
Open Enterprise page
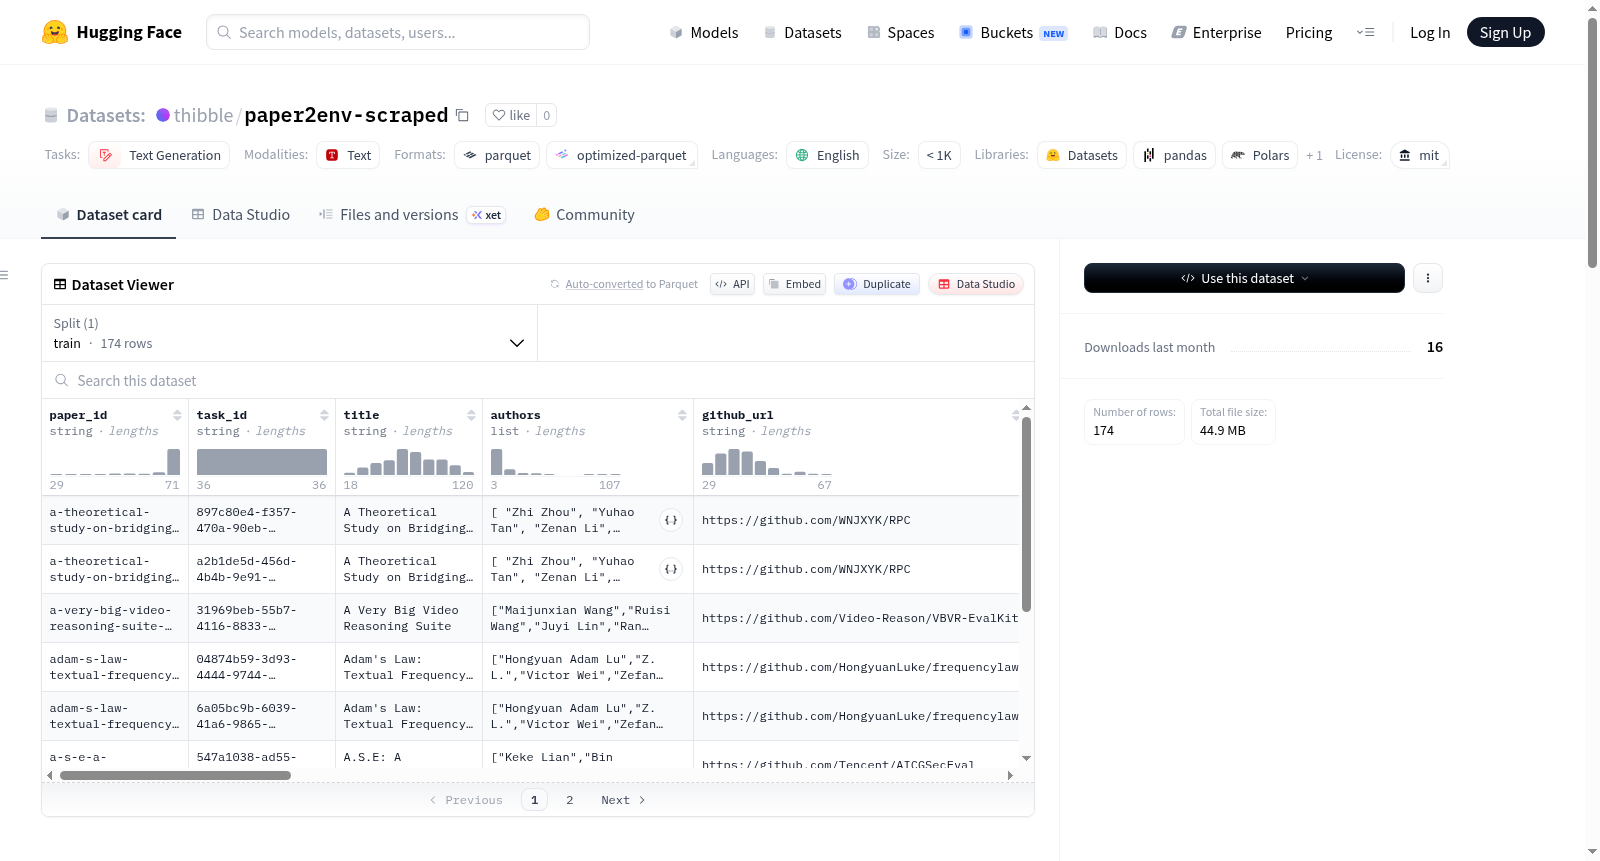tap(1216, 32)
